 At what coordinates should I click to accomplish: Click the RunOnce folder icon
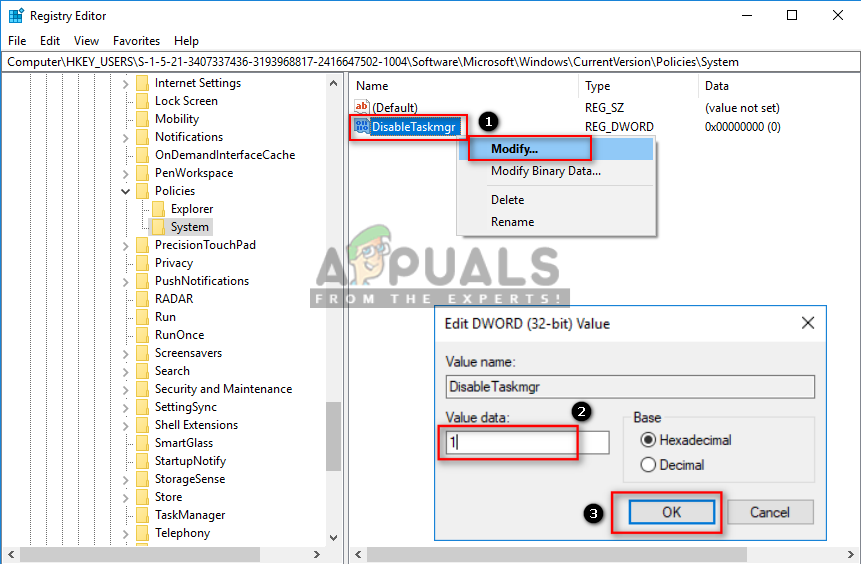coord(142,335)
